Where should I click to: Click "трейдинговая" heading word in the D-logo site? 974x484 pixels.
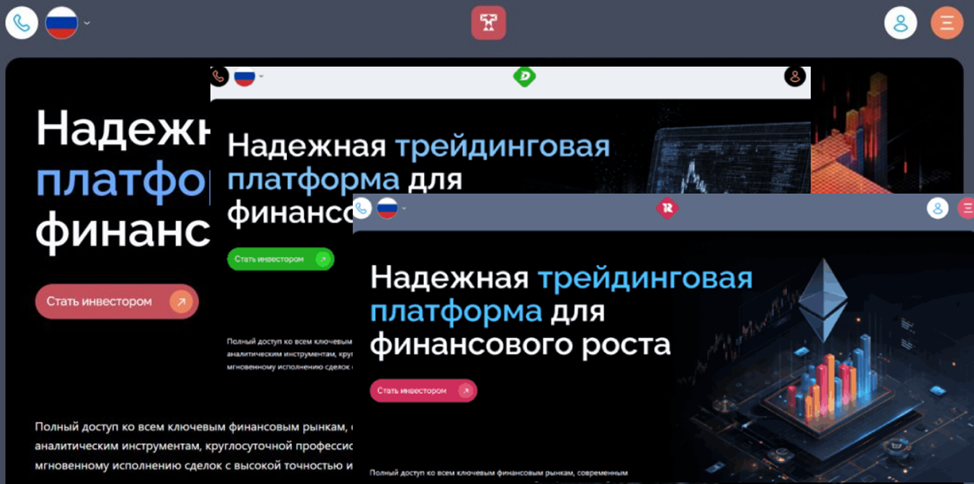click(x=503, y=147)
